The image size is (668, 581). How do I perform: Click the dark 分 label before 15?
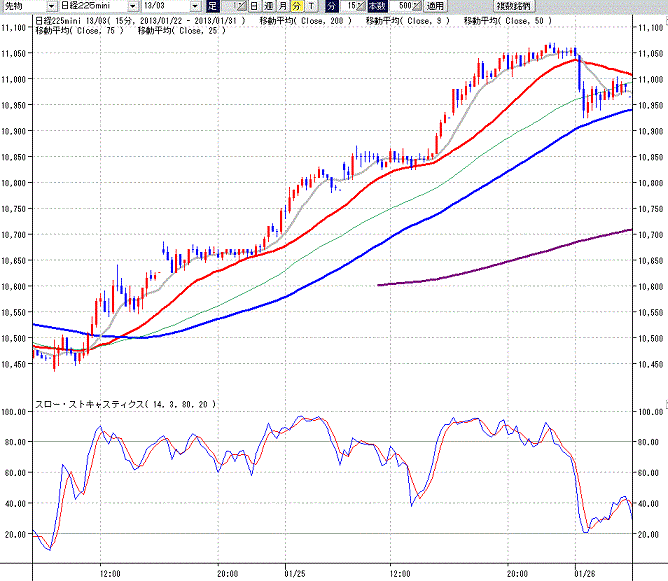tap(331, 6)
